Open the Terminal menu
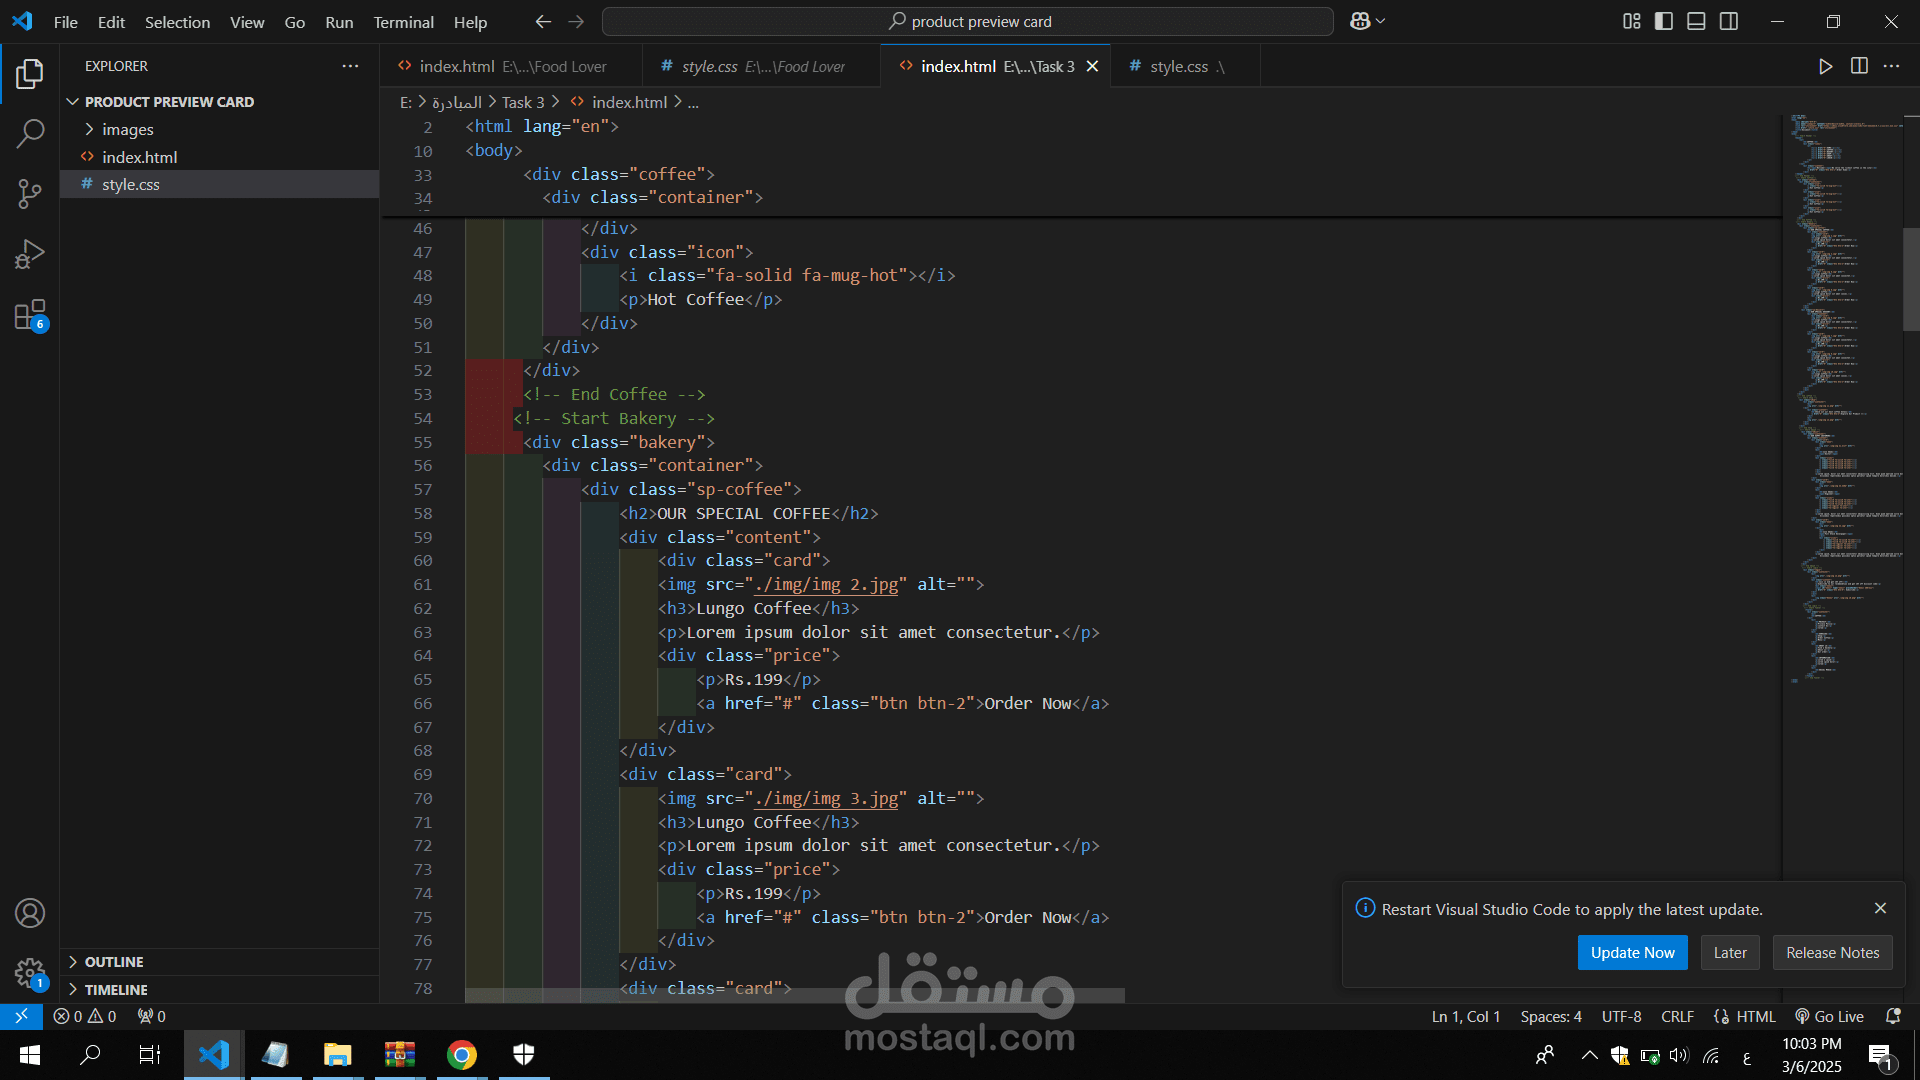The image size is (1920, 1080). click(x=403, y=22)
